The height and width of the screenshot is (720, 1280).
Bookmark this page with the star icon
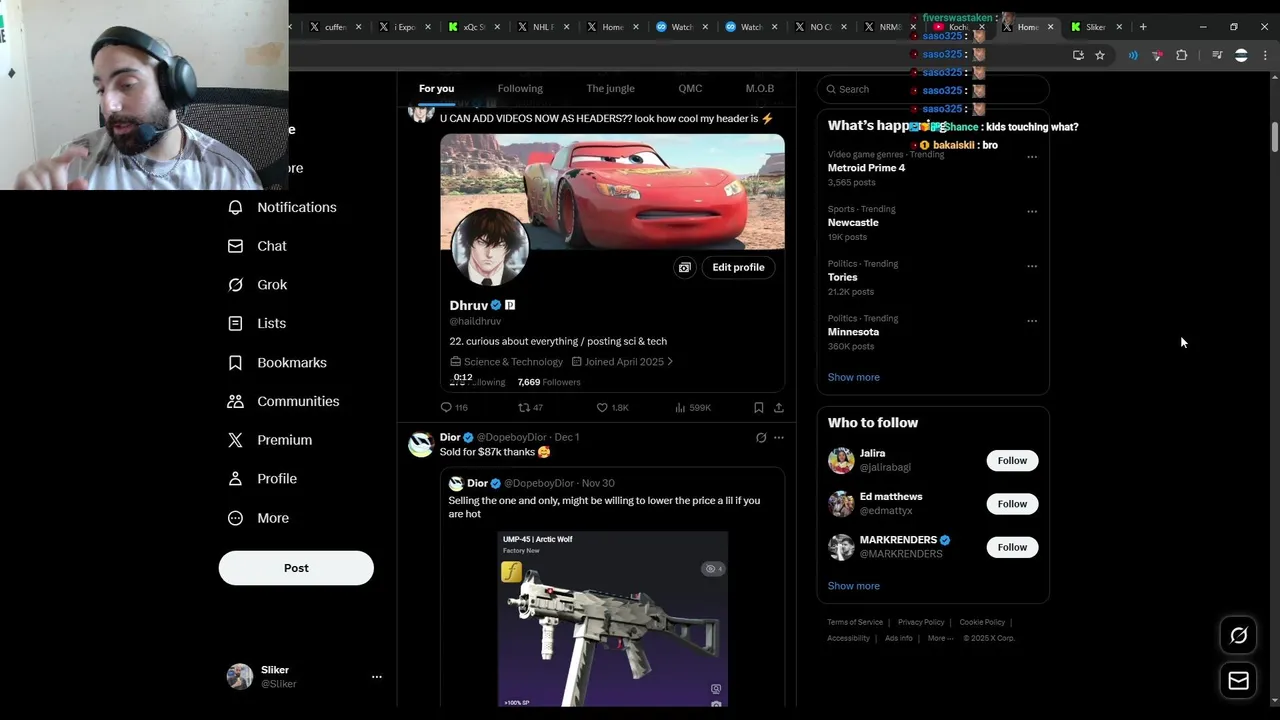1100,55
